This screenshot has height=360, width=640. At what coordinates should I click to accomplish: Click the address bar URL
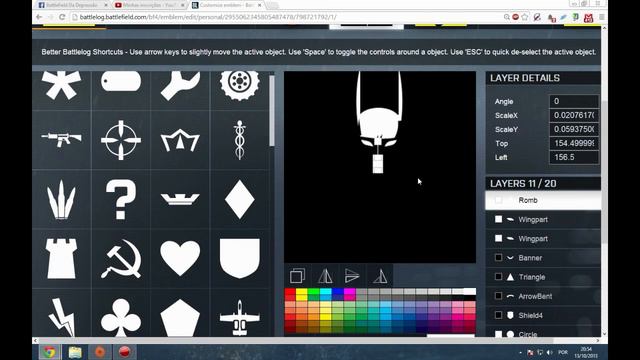click(x=208, y=17)
